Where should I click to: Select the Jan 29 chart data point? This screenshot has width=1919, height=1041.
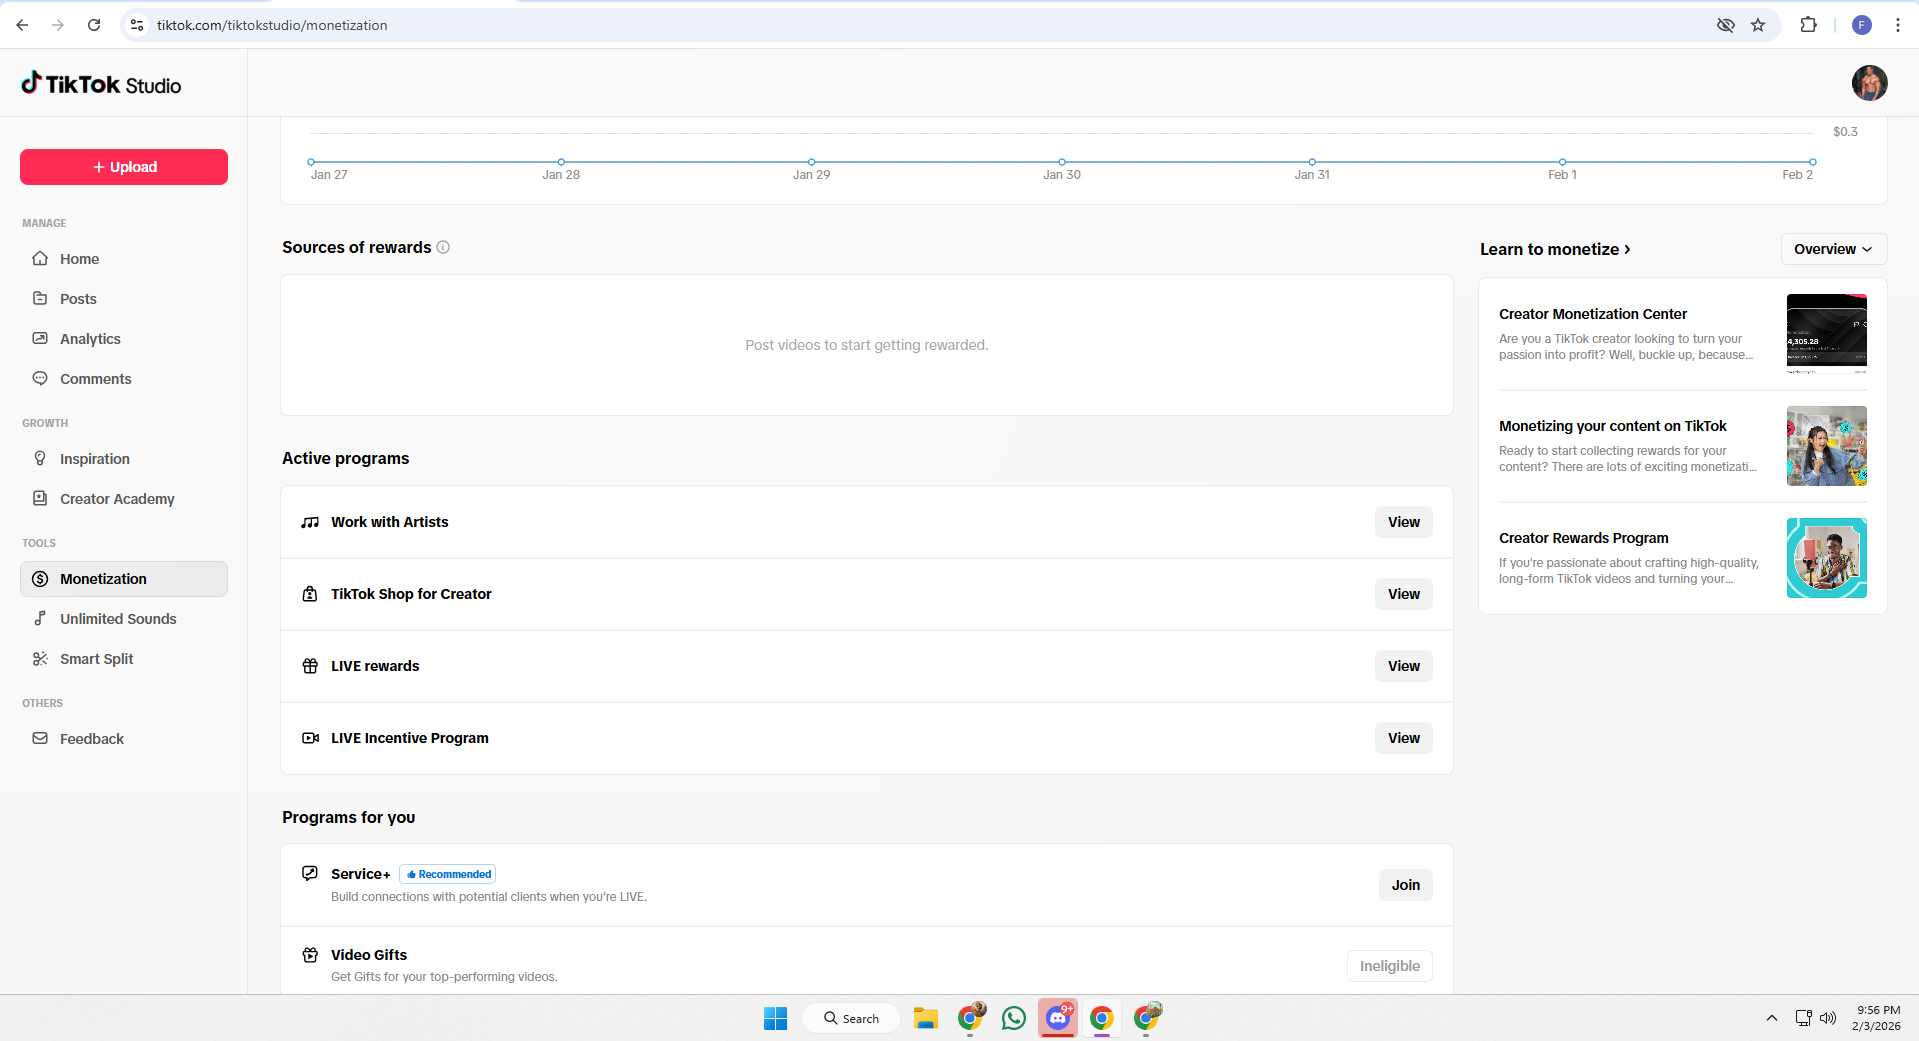pyautogui.click(x=811, y=162)
